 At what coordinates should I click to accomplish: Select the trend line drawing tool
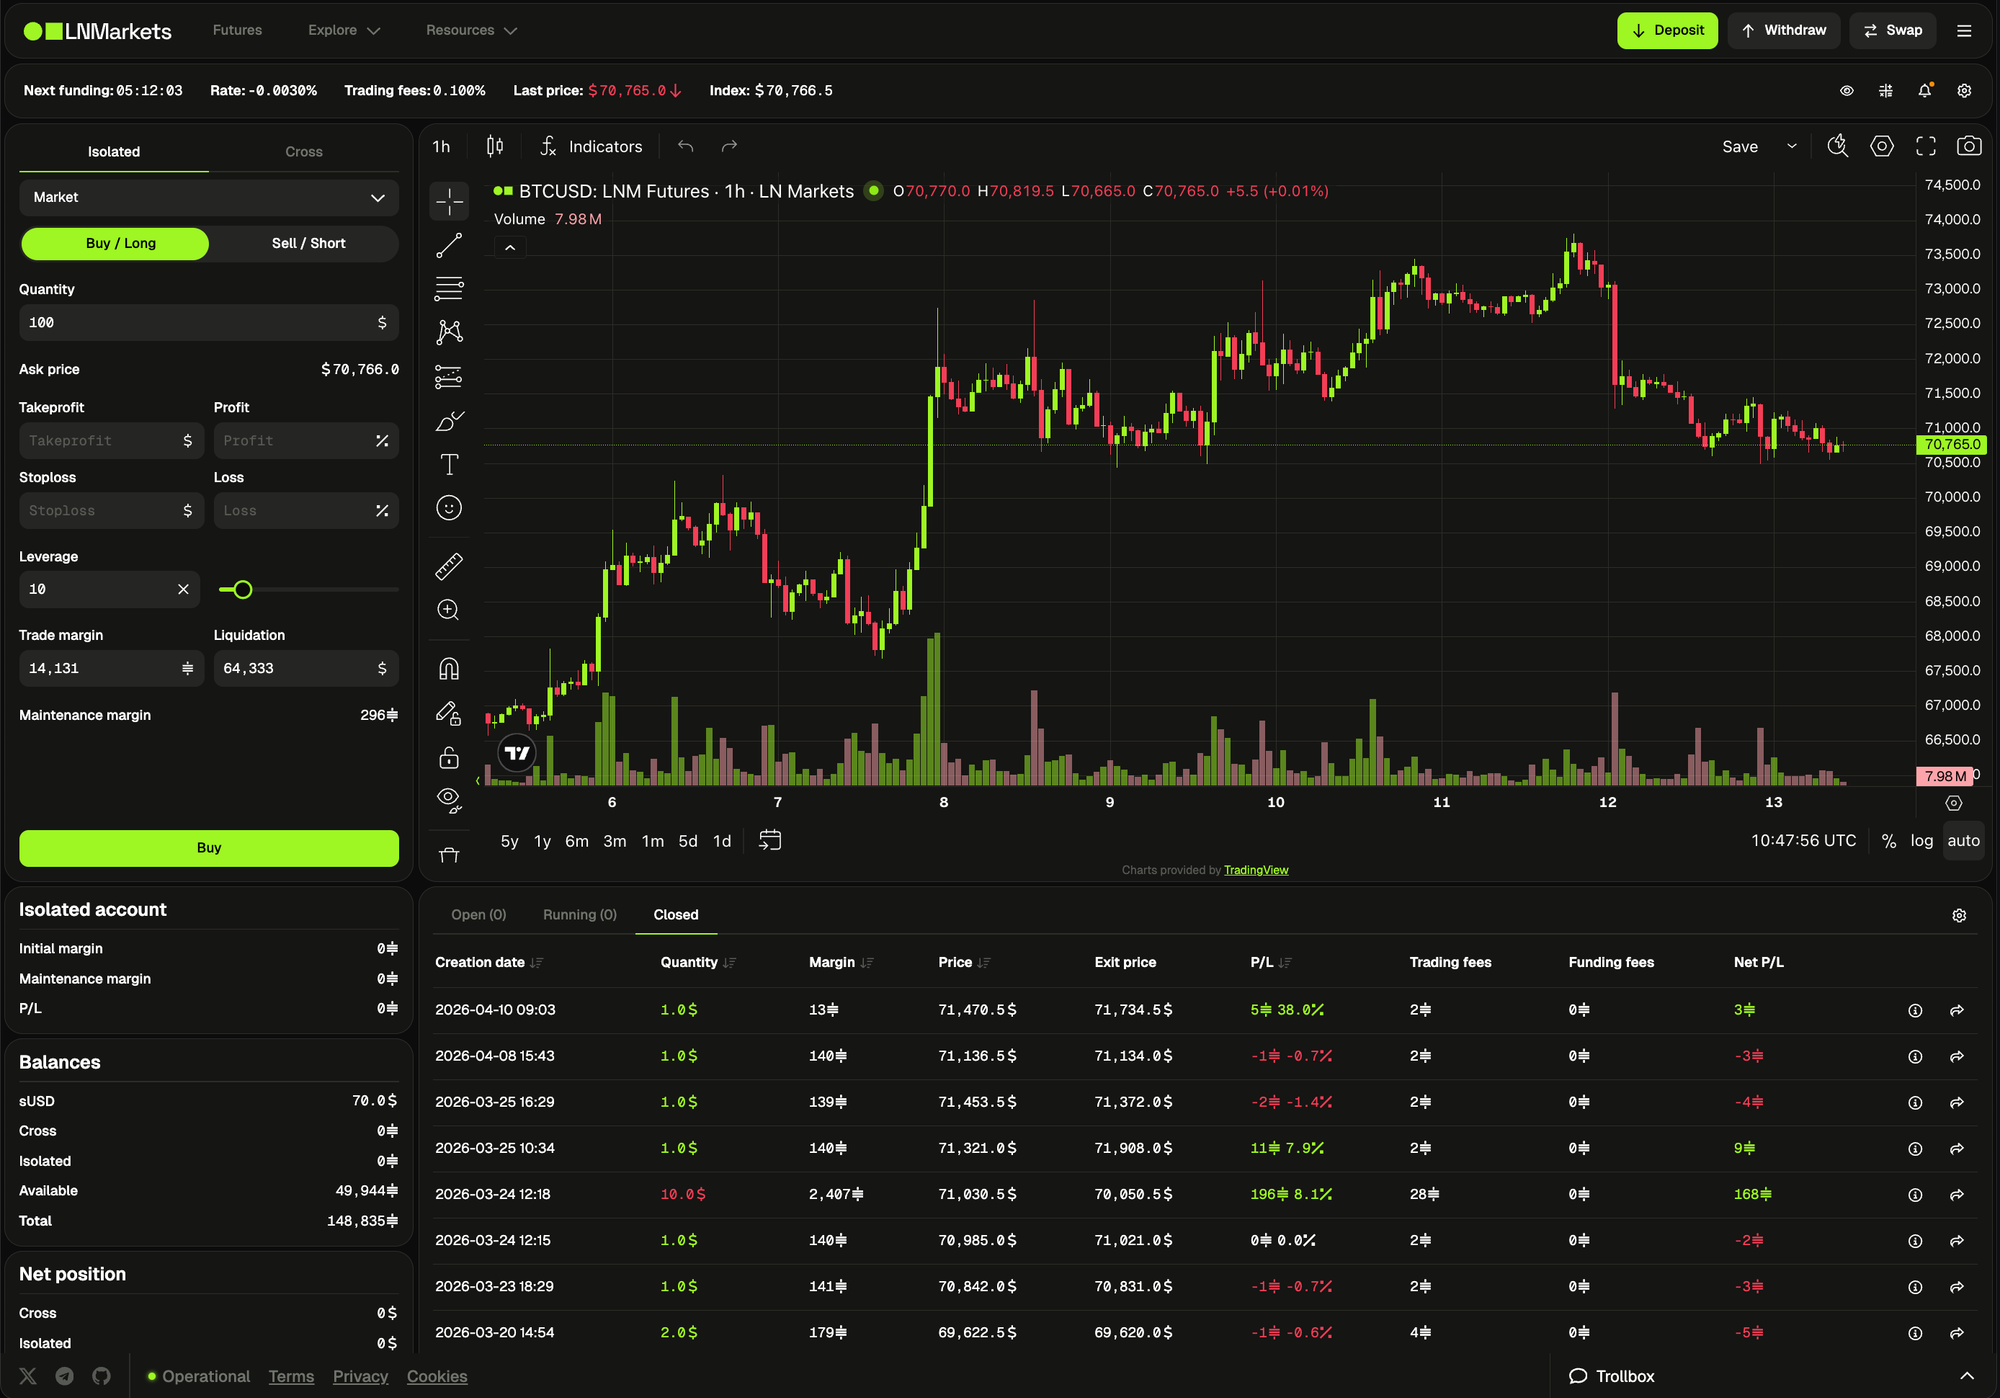449,245
